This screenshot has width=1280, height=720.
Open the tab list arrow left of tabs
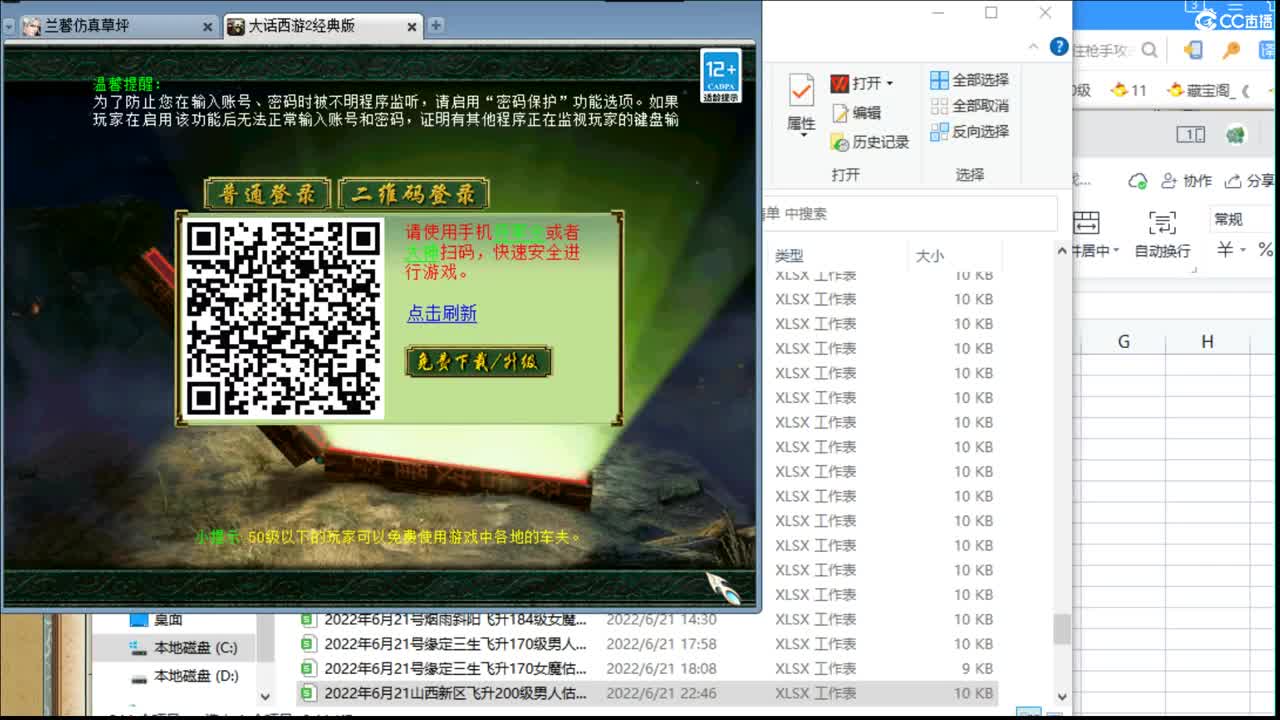click(x=10, y=27)
